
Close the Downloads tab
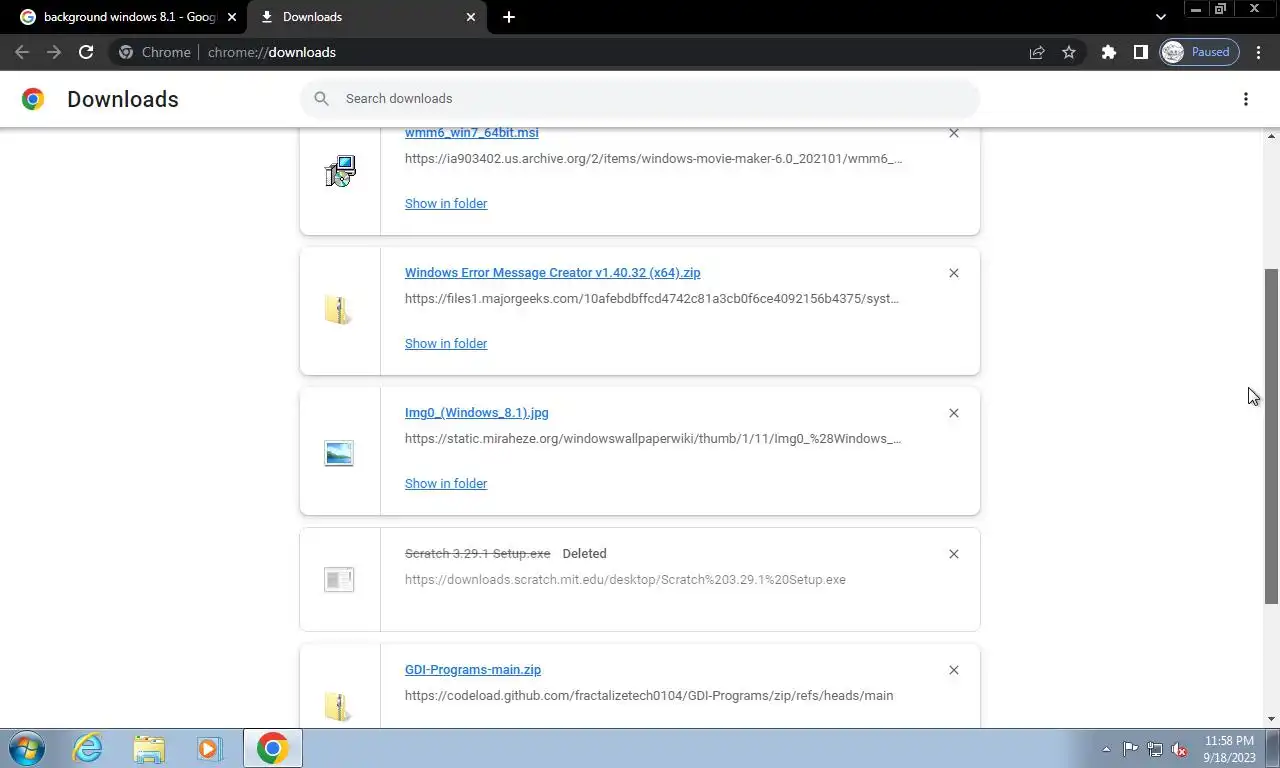tap(471, 17)
